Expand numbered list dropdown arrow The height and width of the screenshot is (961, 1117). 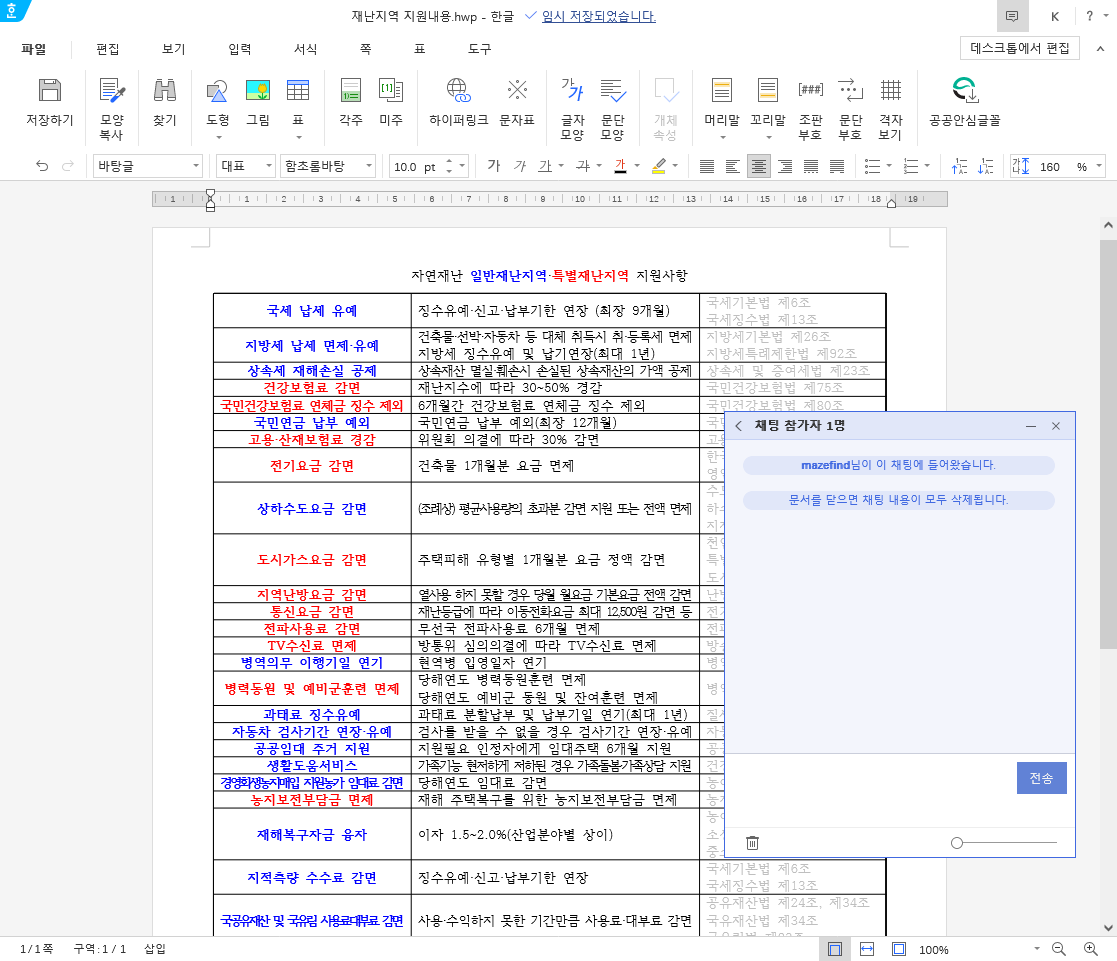point(927,166)
